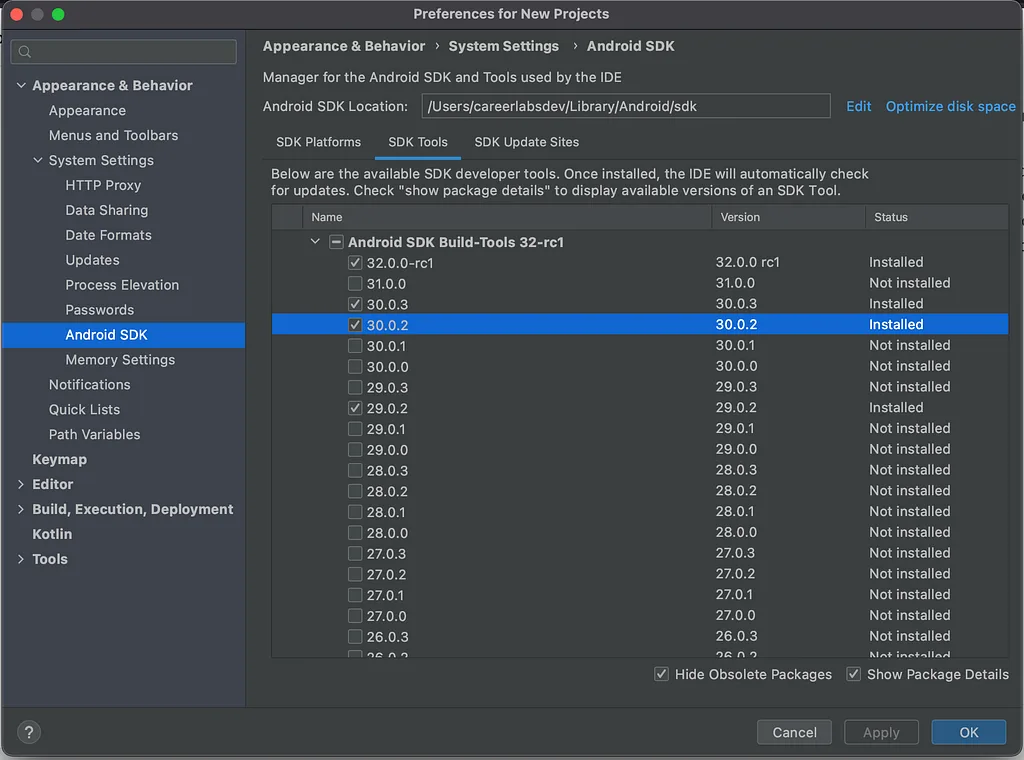The image size is (1024, 760).
Task: Select Data Sharing settings
Action: [x=106, y=210]
